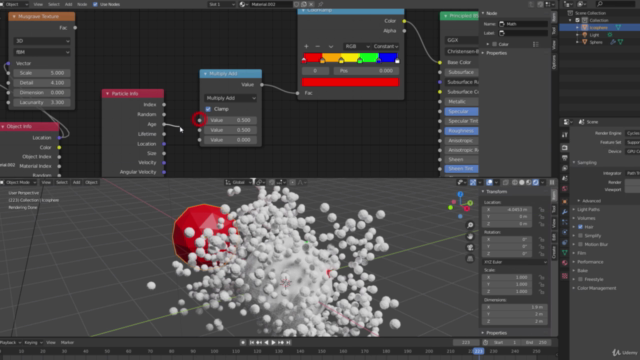640x360 pixels.
Task: Enable the Motion Blur checkbox
Action: (x=580, y=244)
